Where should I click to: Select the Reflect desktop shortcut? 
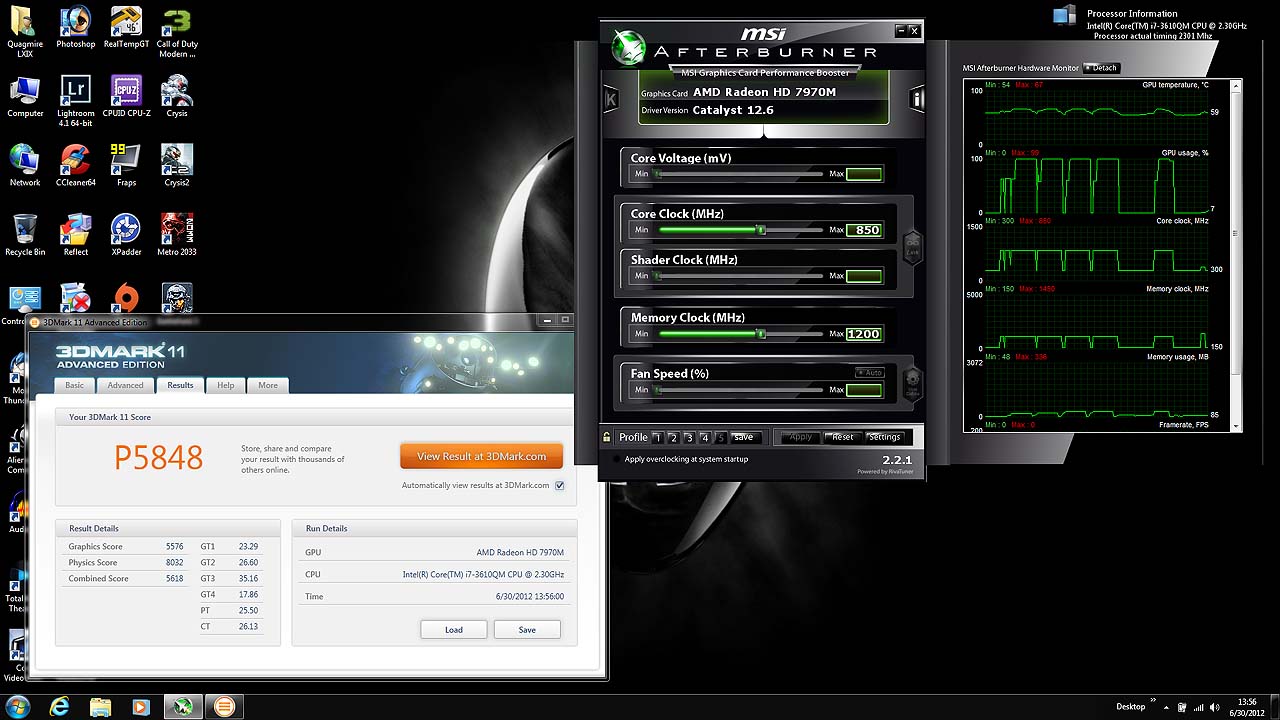click(75, 235)
